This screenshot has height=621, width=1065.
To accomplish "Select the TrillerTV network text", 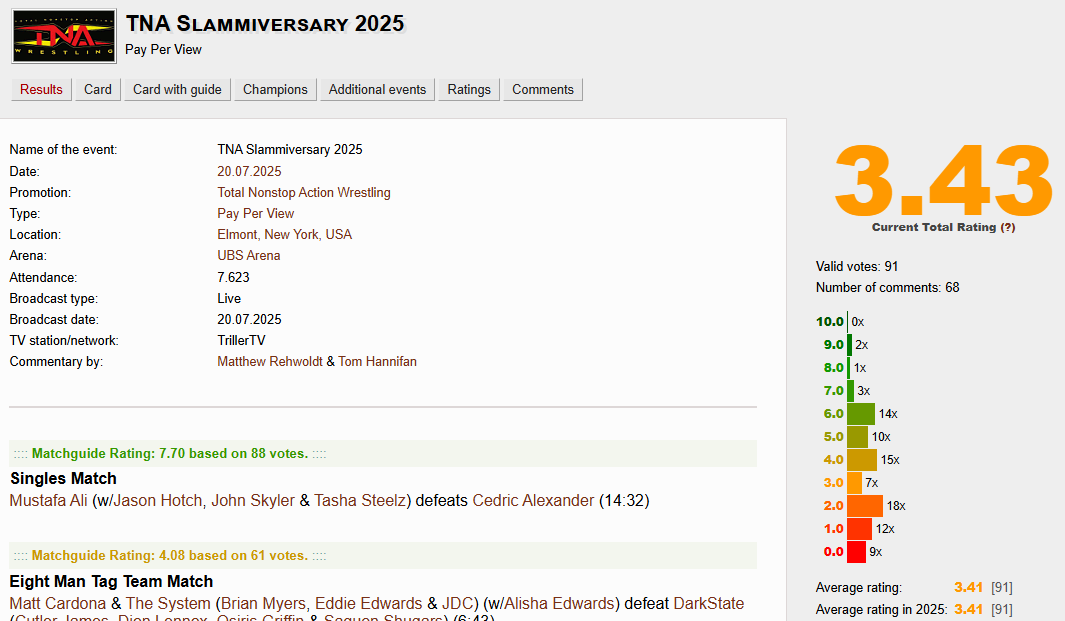I will point(241,340).
